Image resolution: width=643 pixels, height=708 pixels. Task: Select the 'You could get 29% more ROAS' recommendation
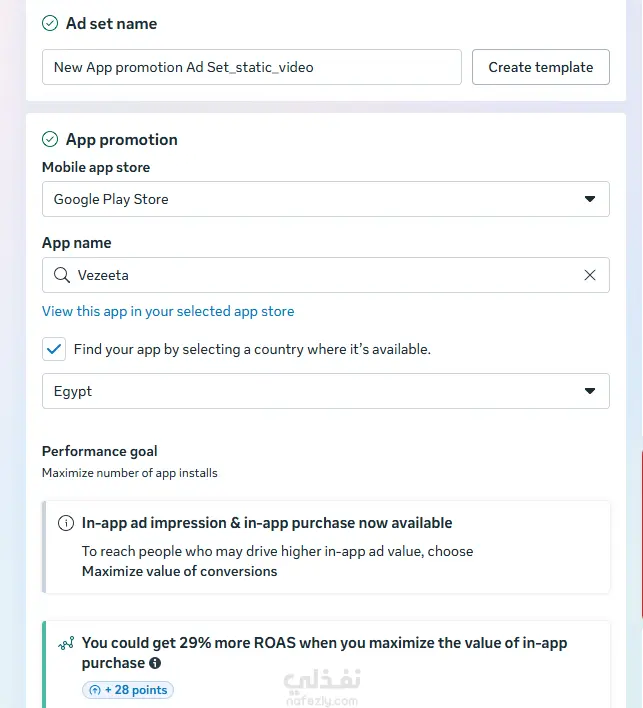tap(324, 652)
